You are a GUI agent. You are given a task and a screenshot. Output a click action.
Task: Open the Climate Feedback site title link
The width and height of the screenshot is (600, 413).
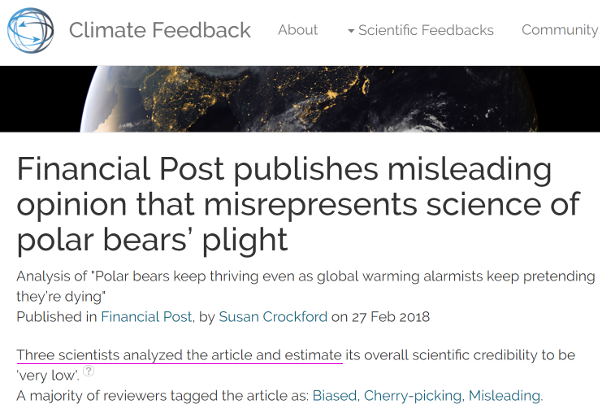click(160, 30)
